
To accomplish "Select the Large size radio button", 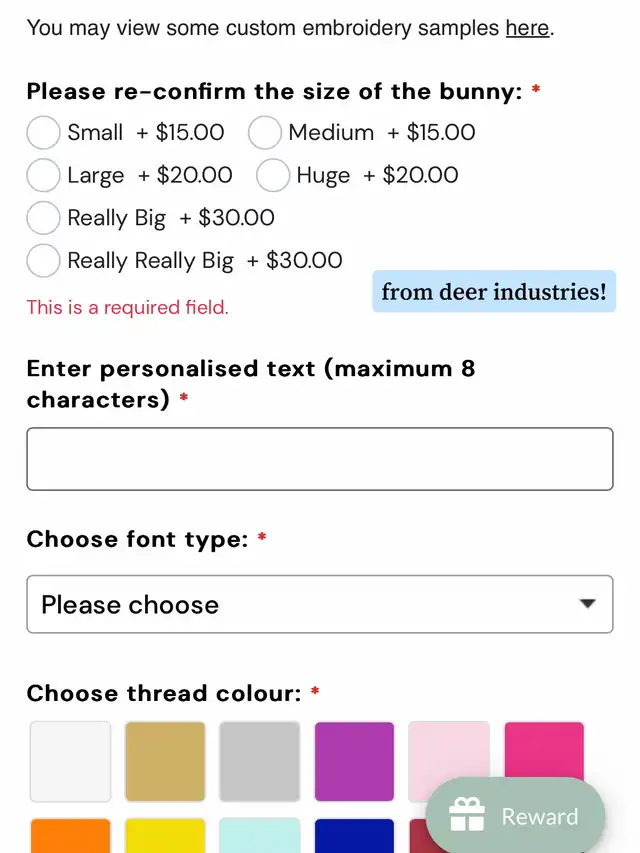I will pyautogui.click(x=43, y=176).
